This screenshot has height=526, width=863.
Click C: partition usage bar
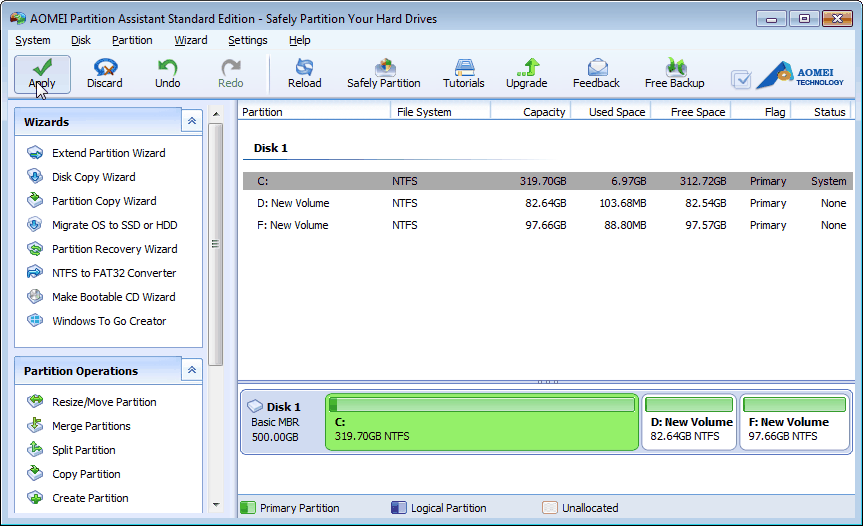point(482,404)
